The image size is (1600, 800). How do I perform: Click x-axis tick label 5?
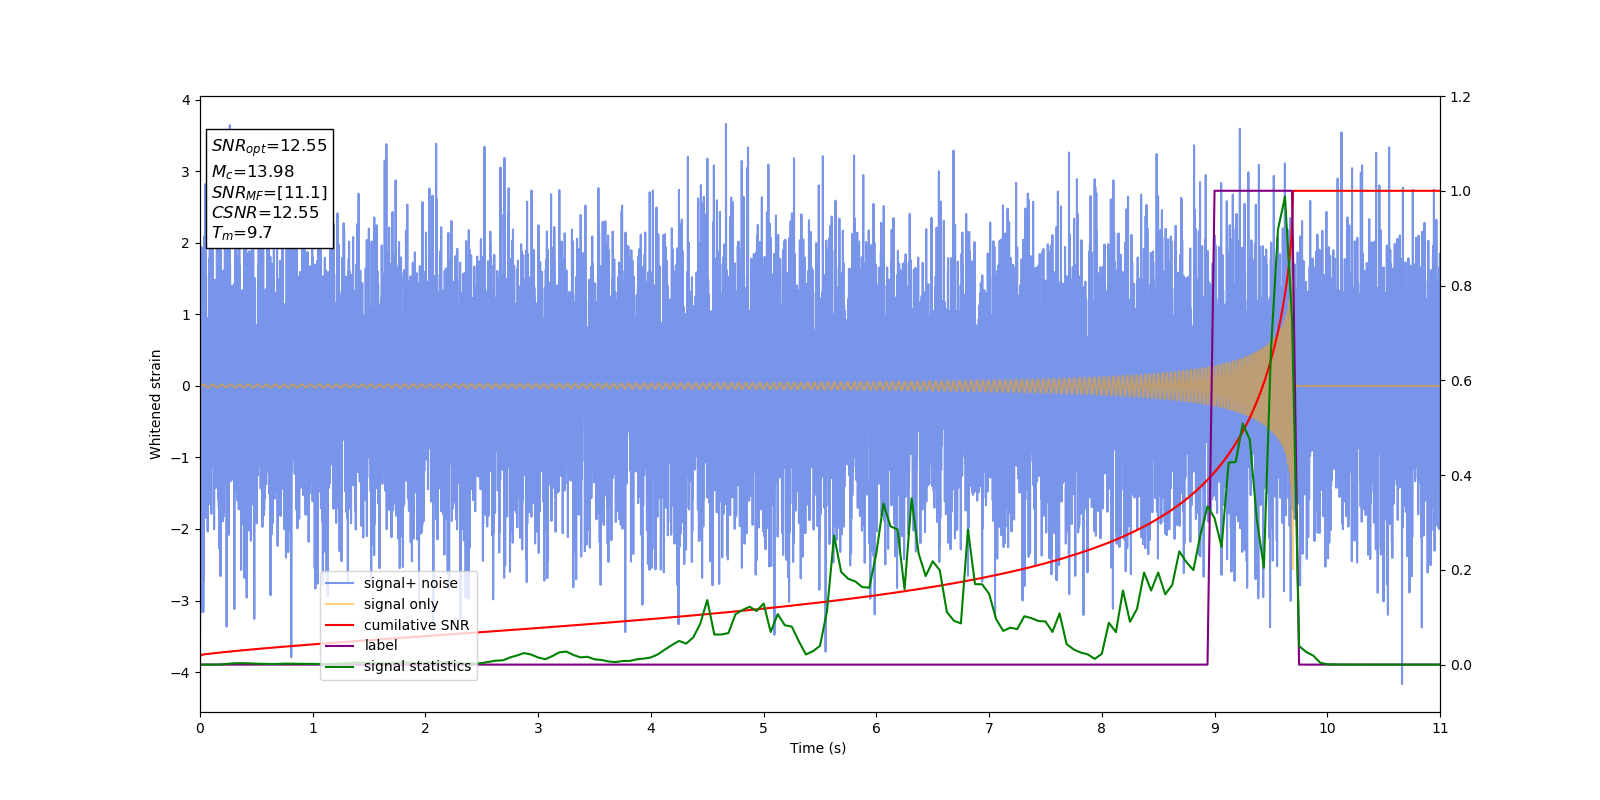[764, 728]
